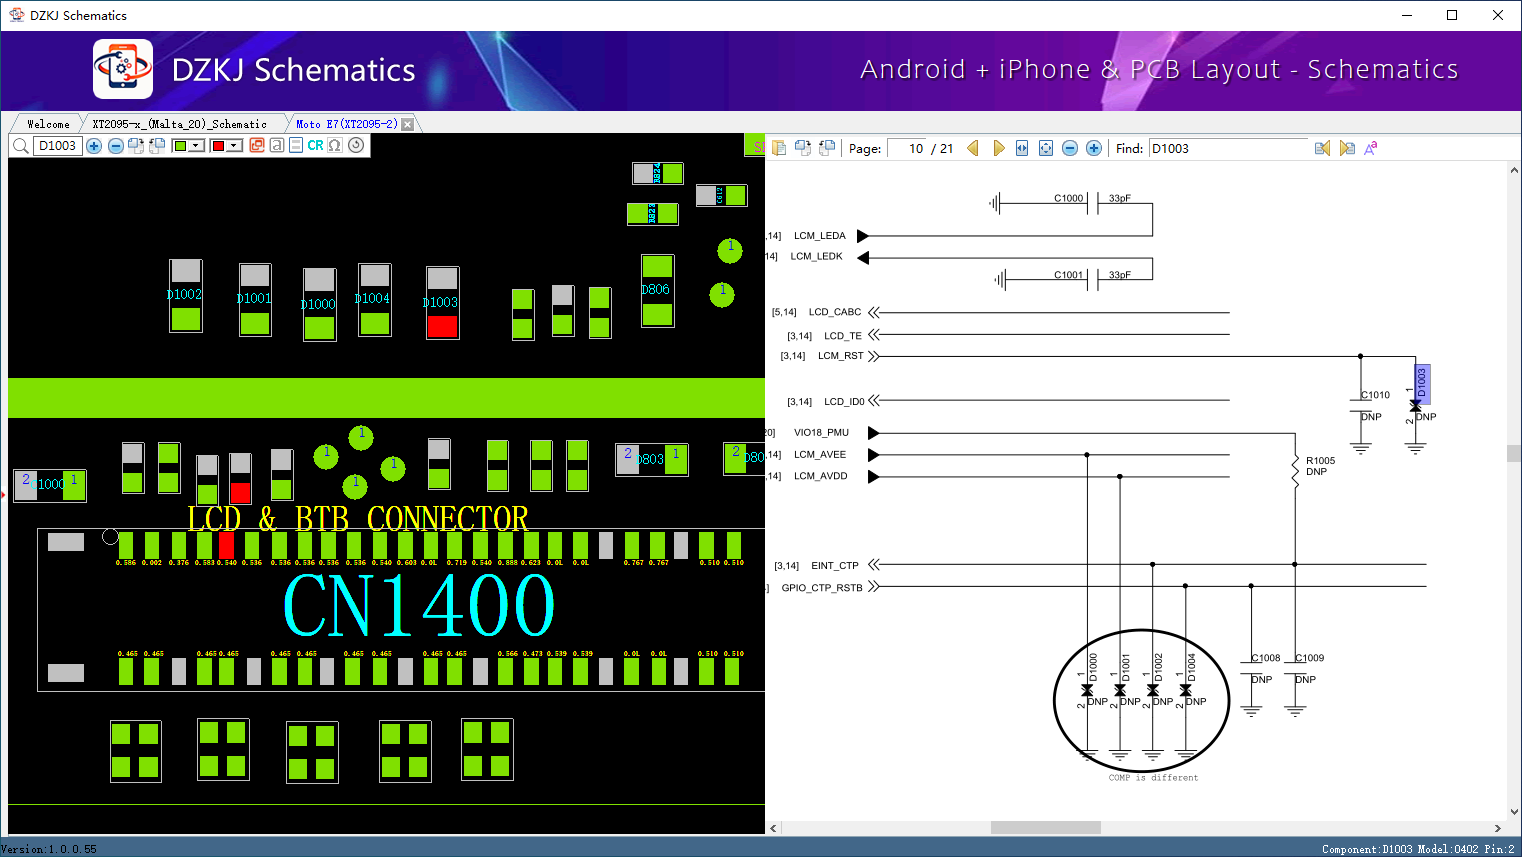Rotate the PCB layout counter-clockwise
Image resolution: width=1522 pixels, height=857 pixels.
coord(157,146)
